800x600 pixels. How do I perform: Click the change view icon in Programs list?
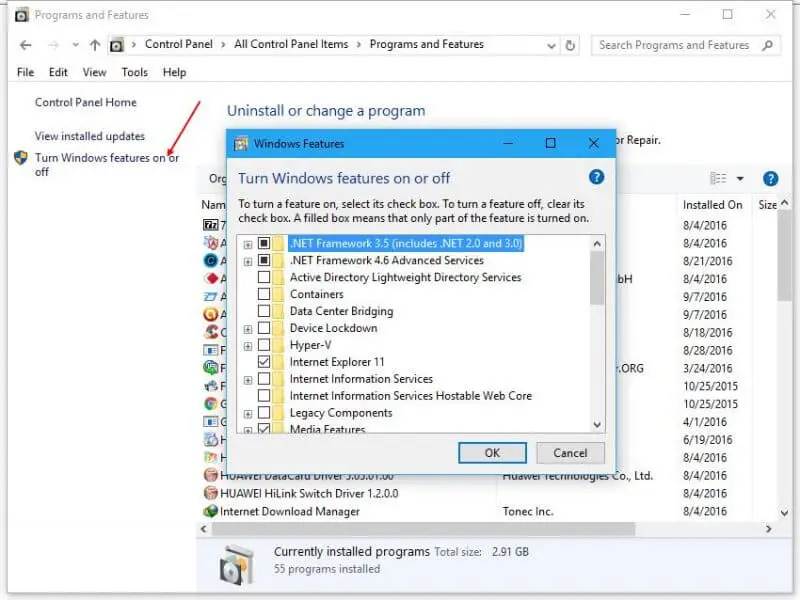click(718, 178)
